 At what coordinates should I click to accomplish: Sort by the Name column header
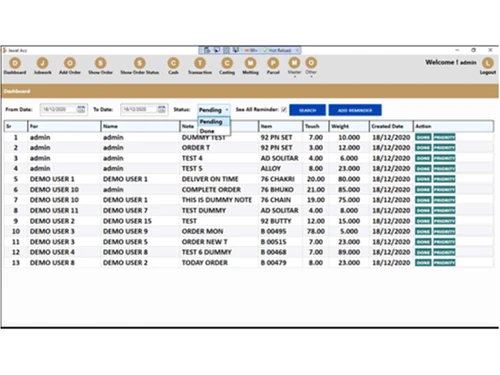[x=140, y=126]
